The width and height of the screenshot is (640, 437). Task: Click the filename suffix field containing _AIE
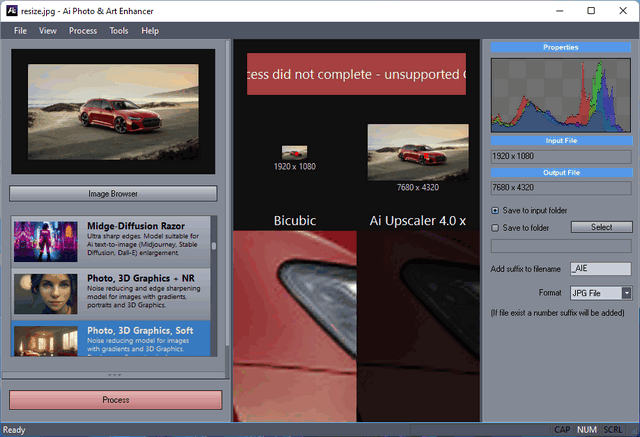599,269
